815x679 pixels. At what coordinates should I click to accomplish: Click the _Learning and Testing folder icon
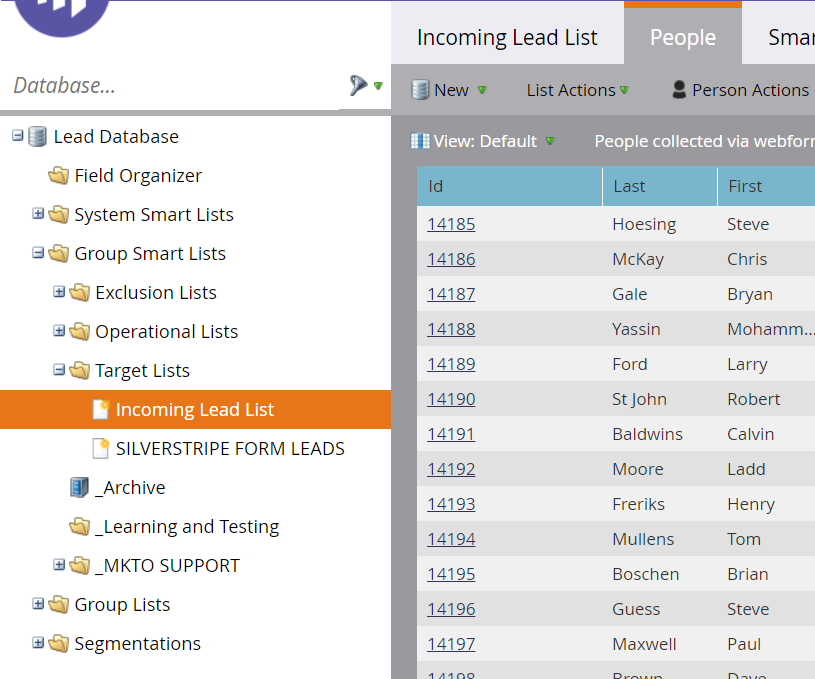click(x=79, y=526)
